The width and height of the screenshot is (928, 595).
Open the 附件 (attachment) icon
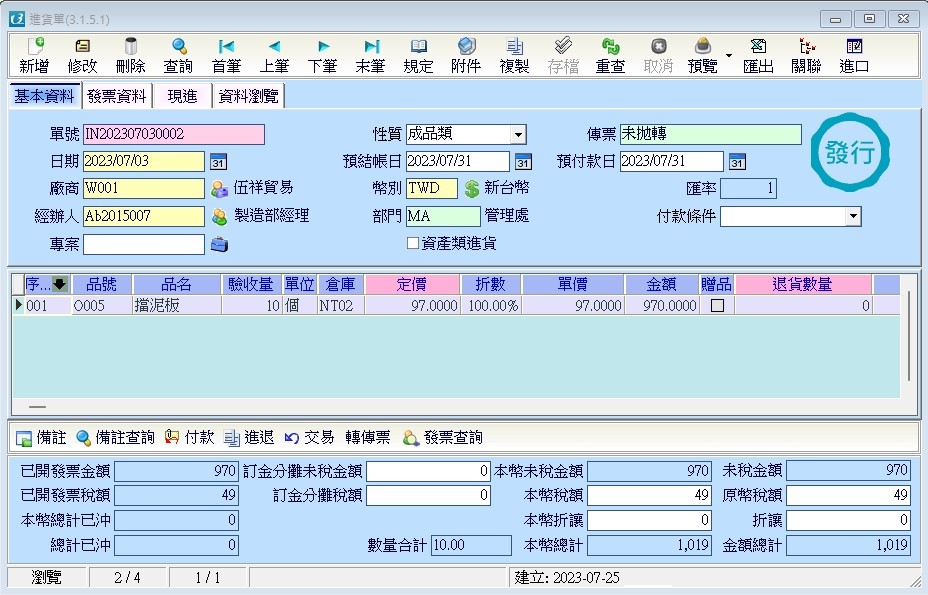click(466, 56)
